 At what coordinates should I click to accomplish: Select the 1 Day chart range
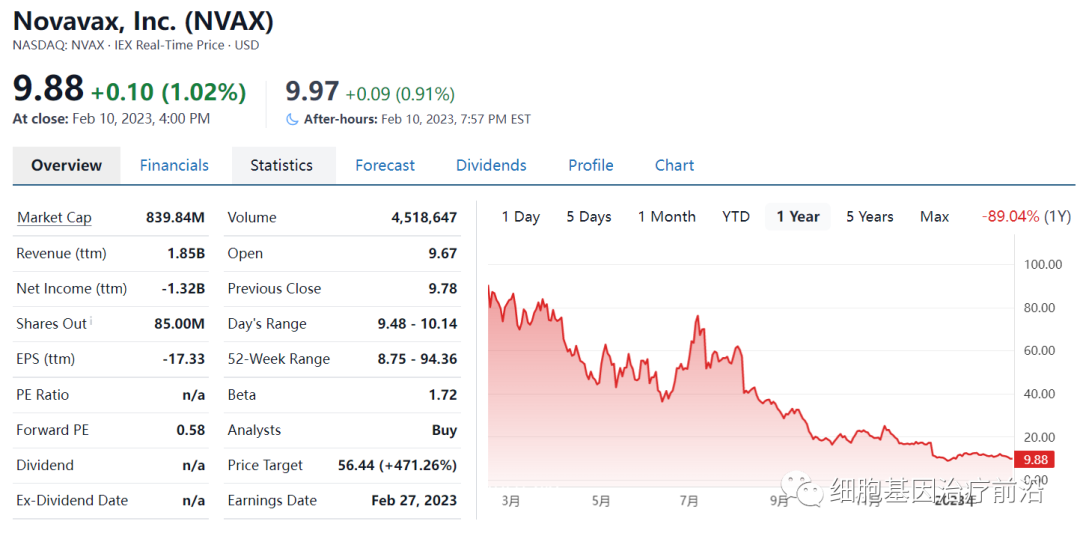(520, 217)
